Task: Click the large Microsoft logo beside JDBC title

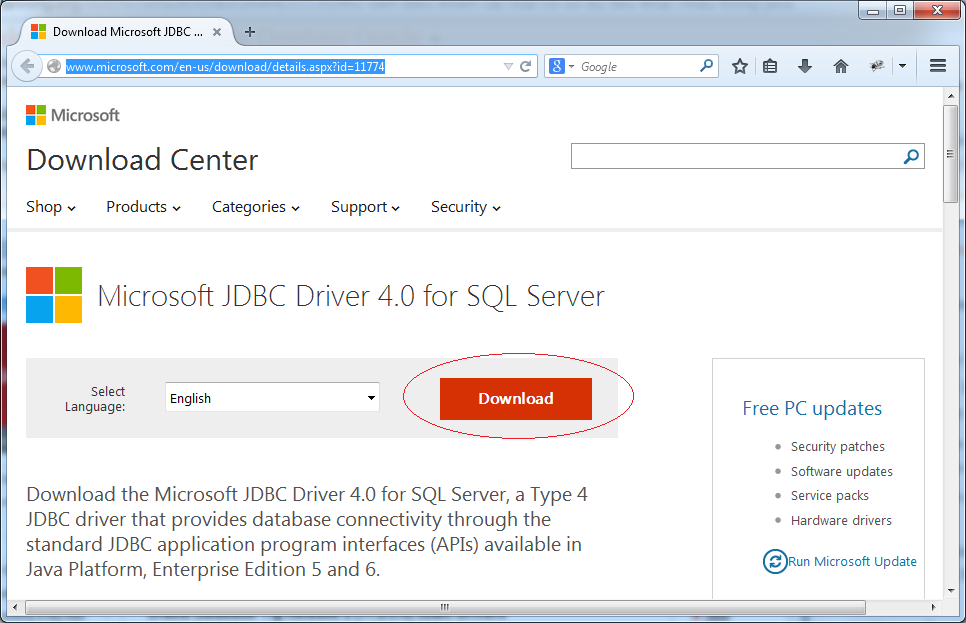Action: (54, 295)
